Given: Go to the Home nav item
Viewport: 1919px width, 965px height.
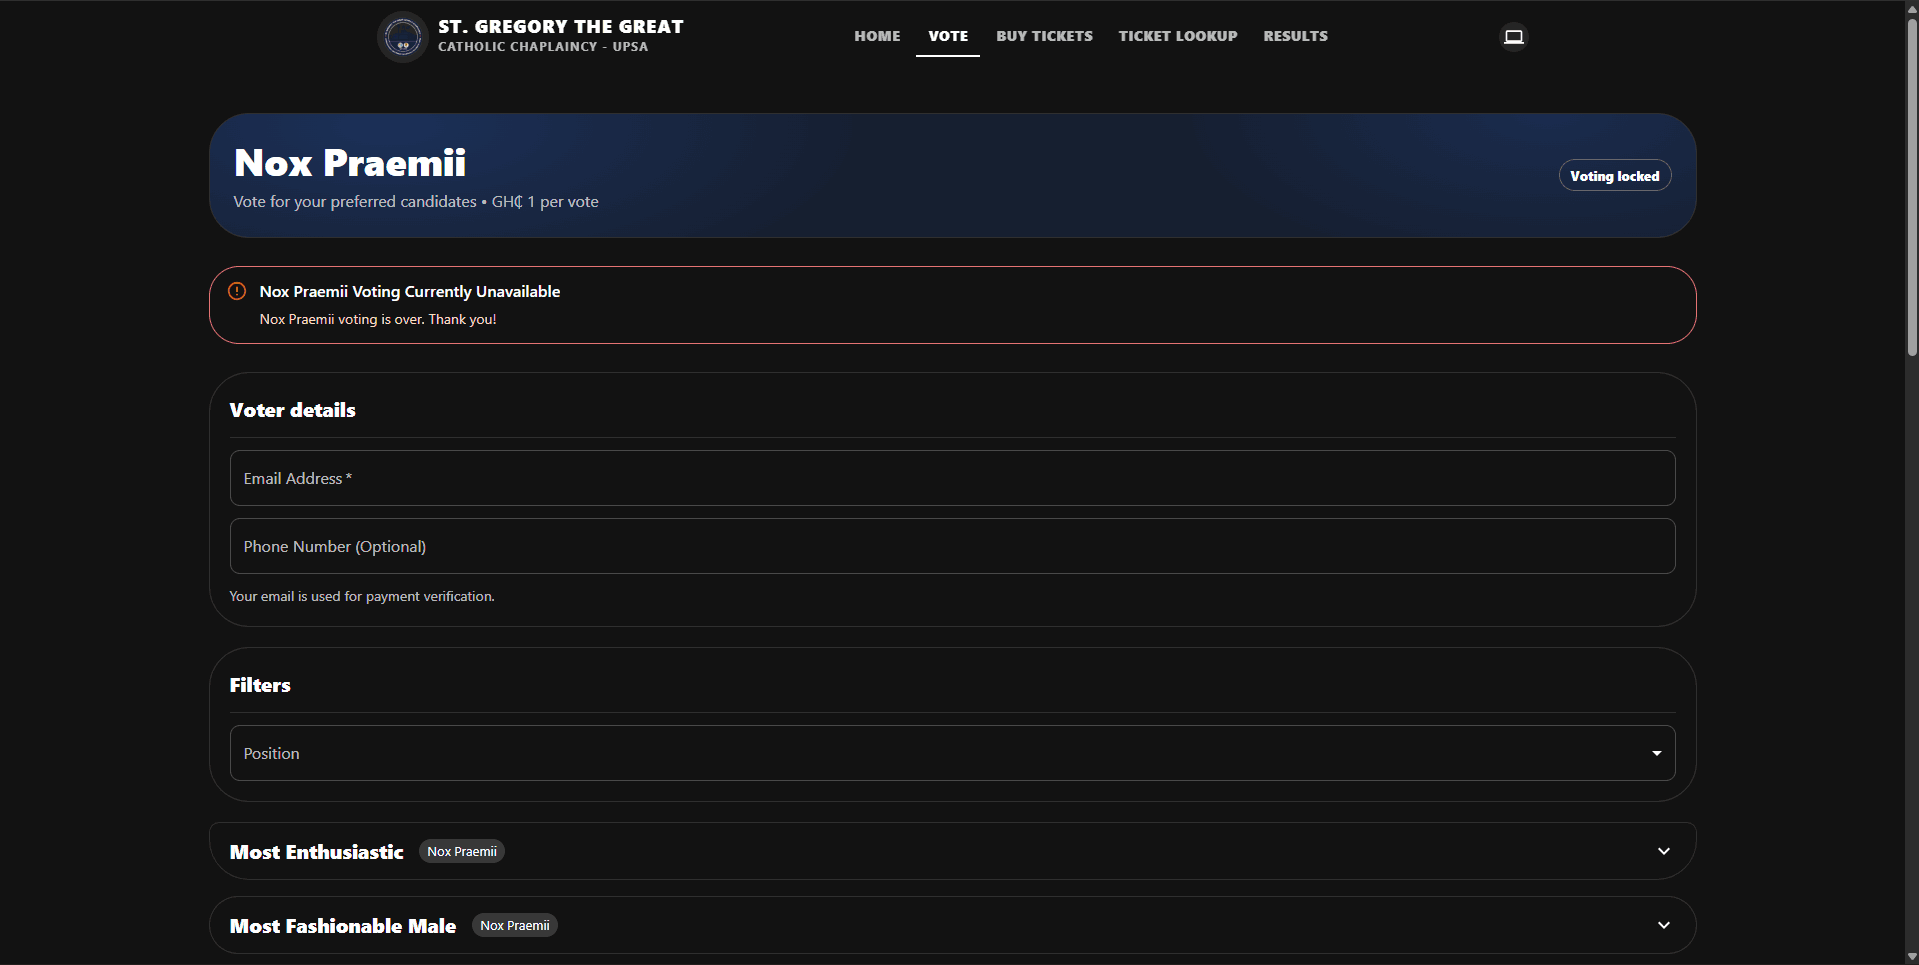Looking at the screenshot, I should tap(877, 36).
